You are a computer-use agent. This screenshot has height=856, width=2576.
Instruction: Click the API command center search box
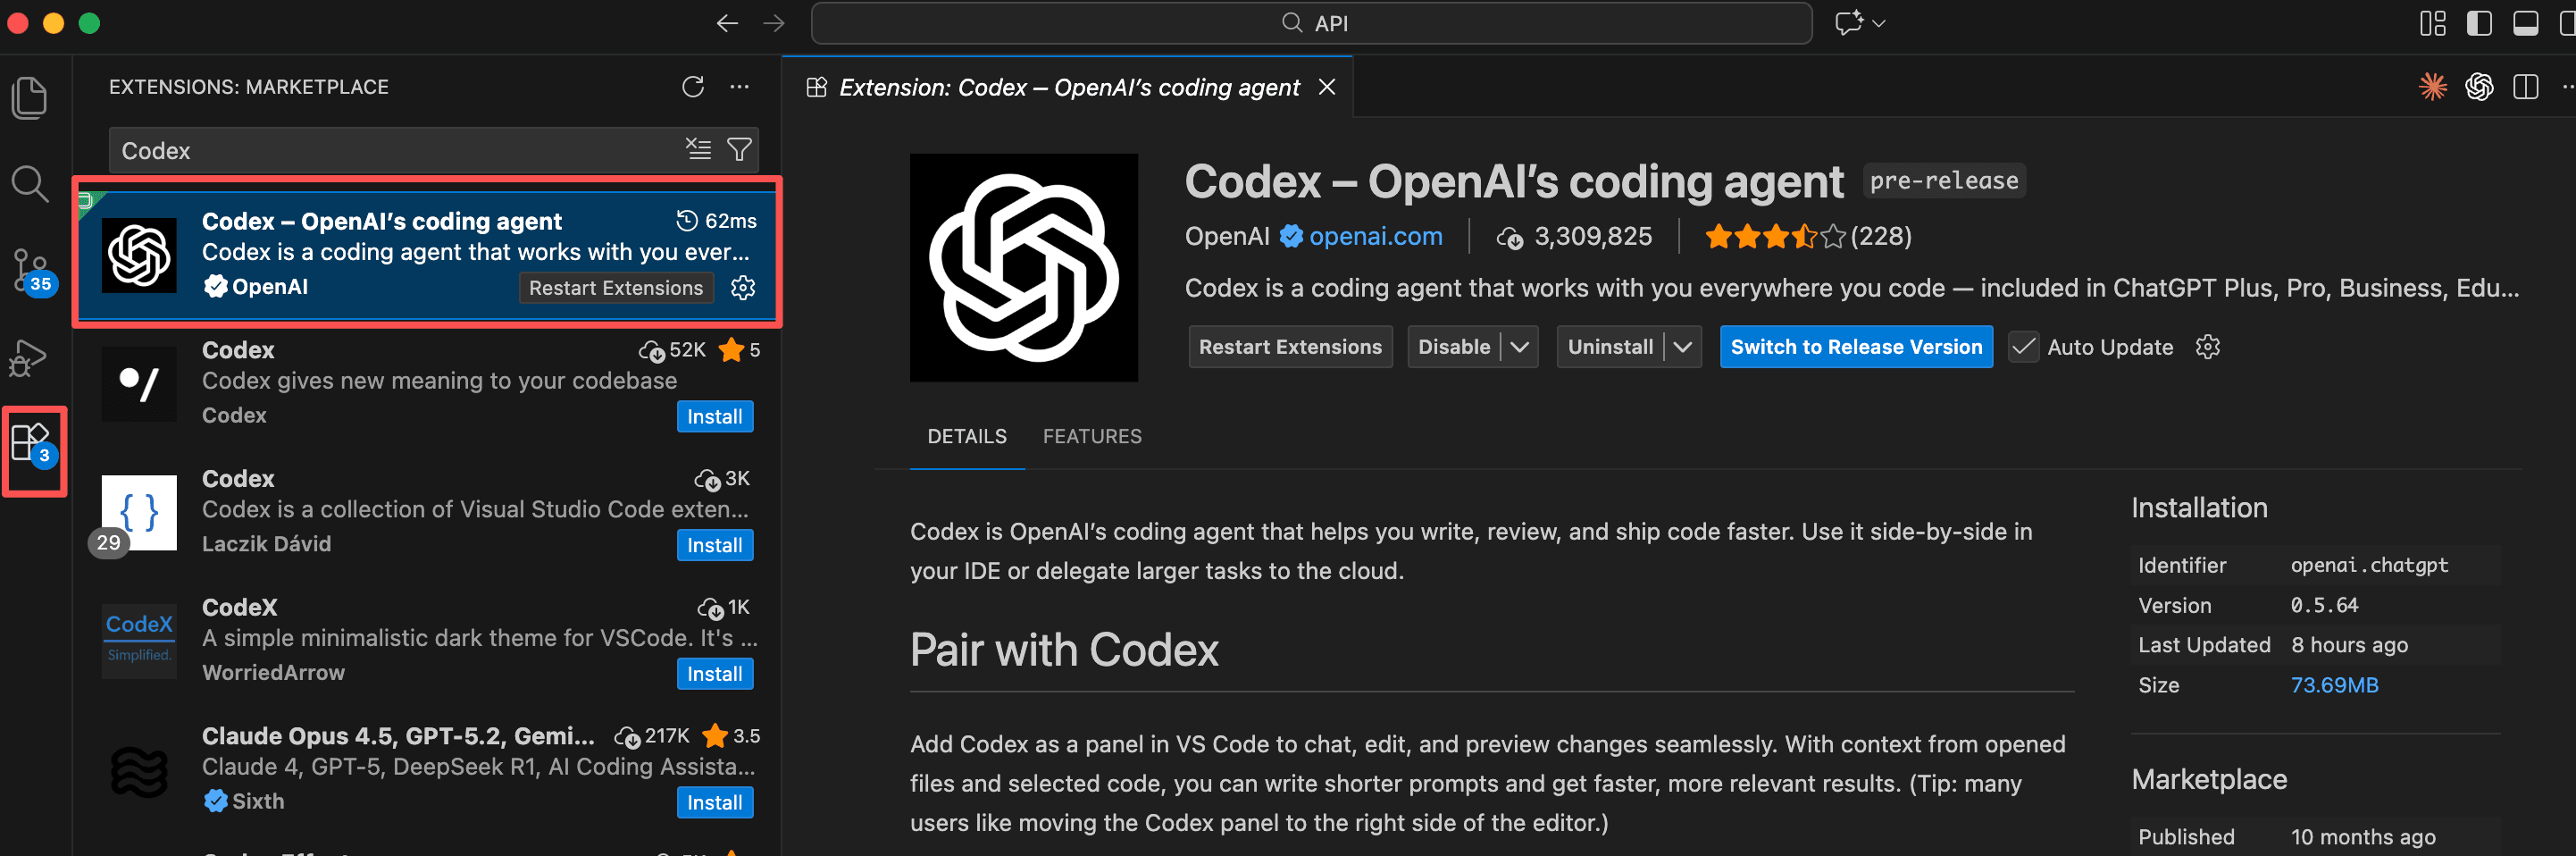tap(1311, 23)
